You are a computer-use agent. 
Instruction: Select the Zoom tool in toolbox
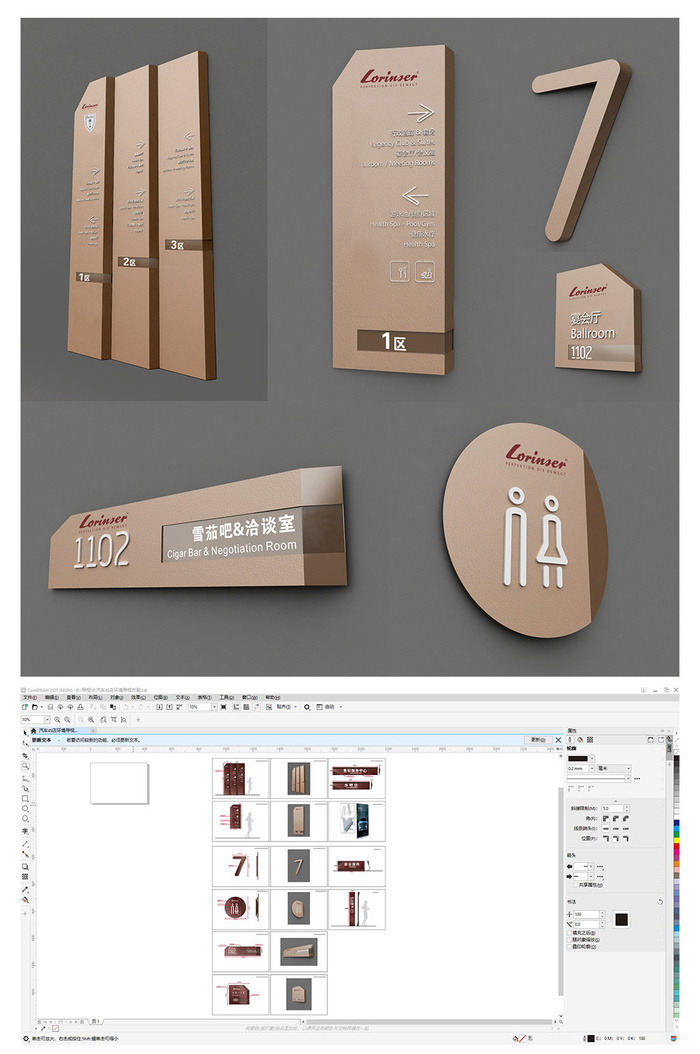25,766
